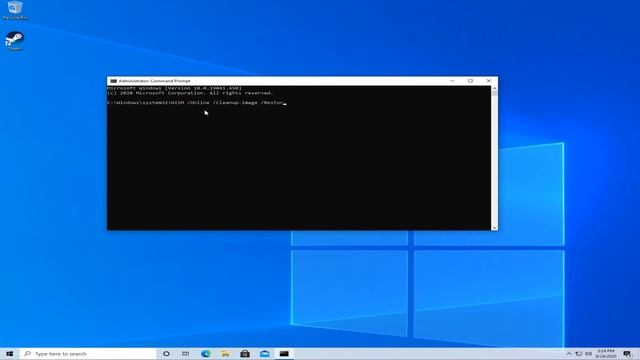The width and height of the screenshot is (640, 360).
Task: Maximize the Administrator Command Prompt window
Action: 470,81
